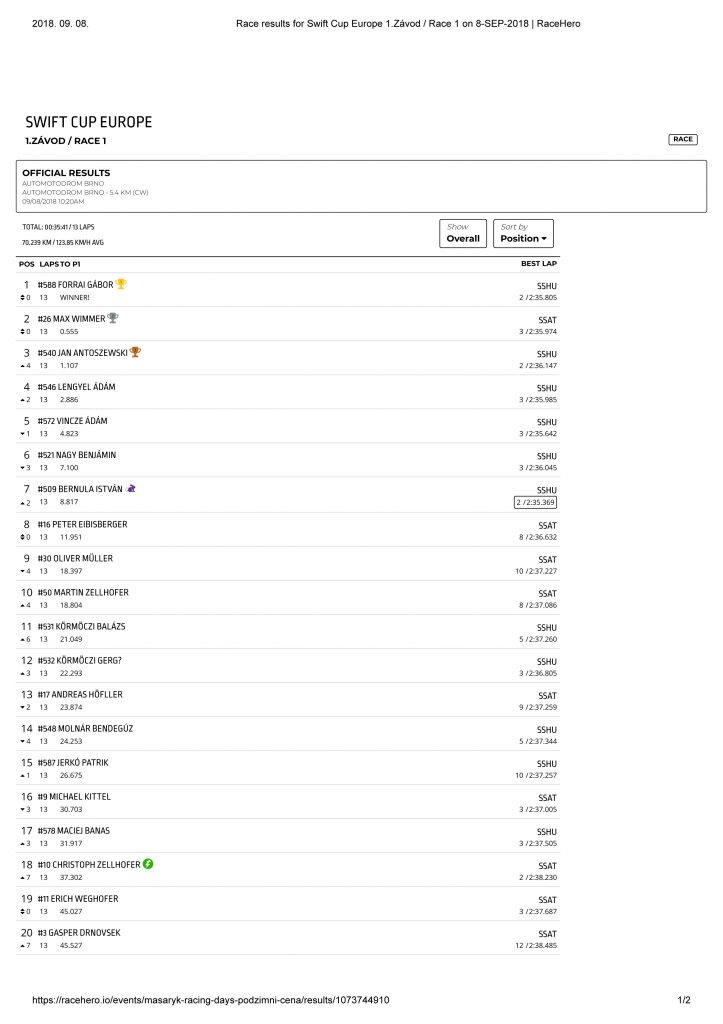The image size is (723, 1024).
Task: Click the purple rabbit icon by Bernula István
Action: (x=131, y=488)
